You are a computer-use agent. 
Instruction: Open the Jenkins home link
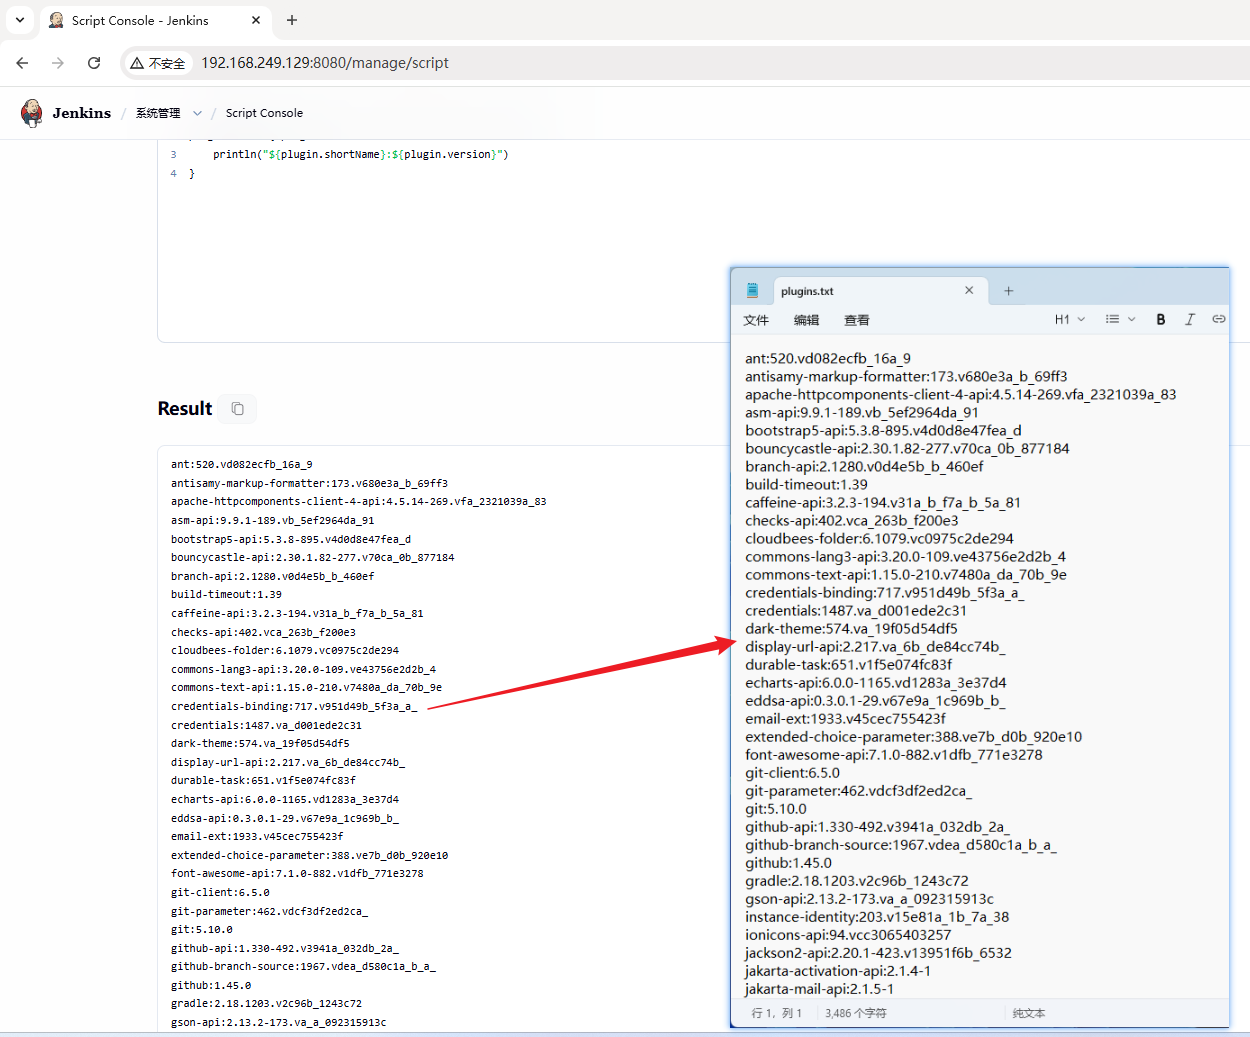tap(82, 113)
